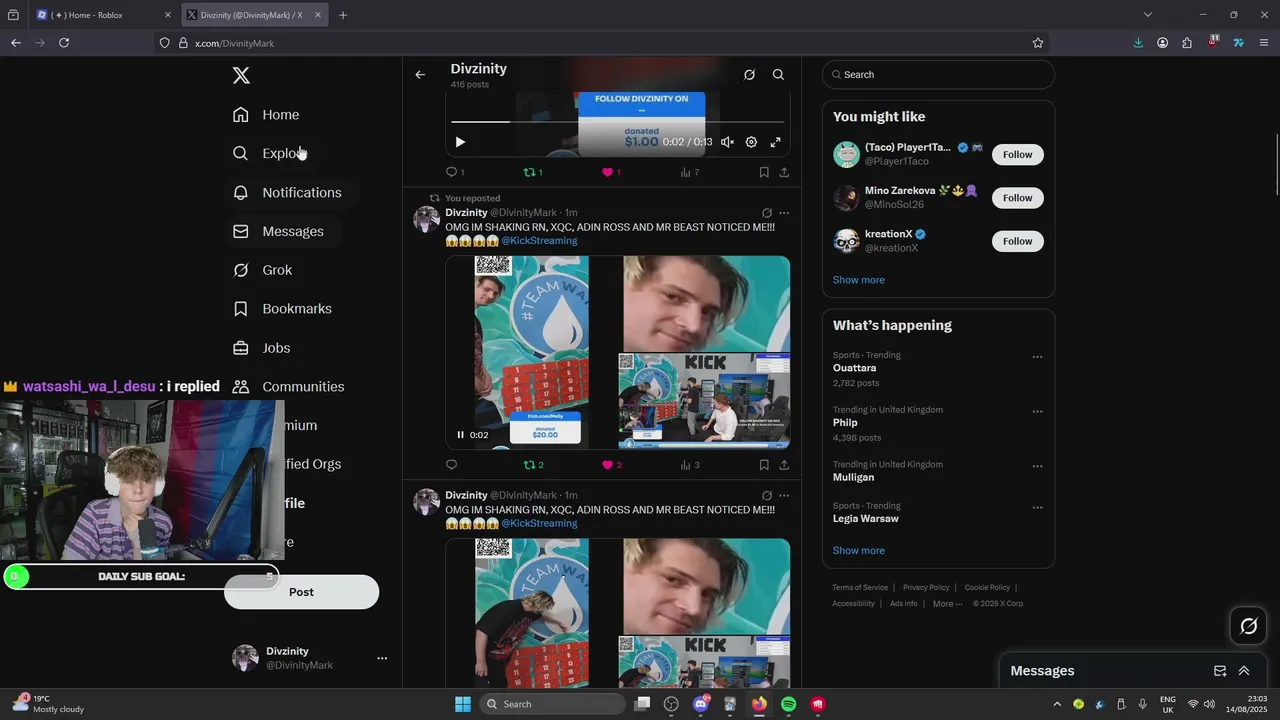This screenshot has width=1280, height=720.
Task: Open Windows Start menu
Action: [463, 704]
